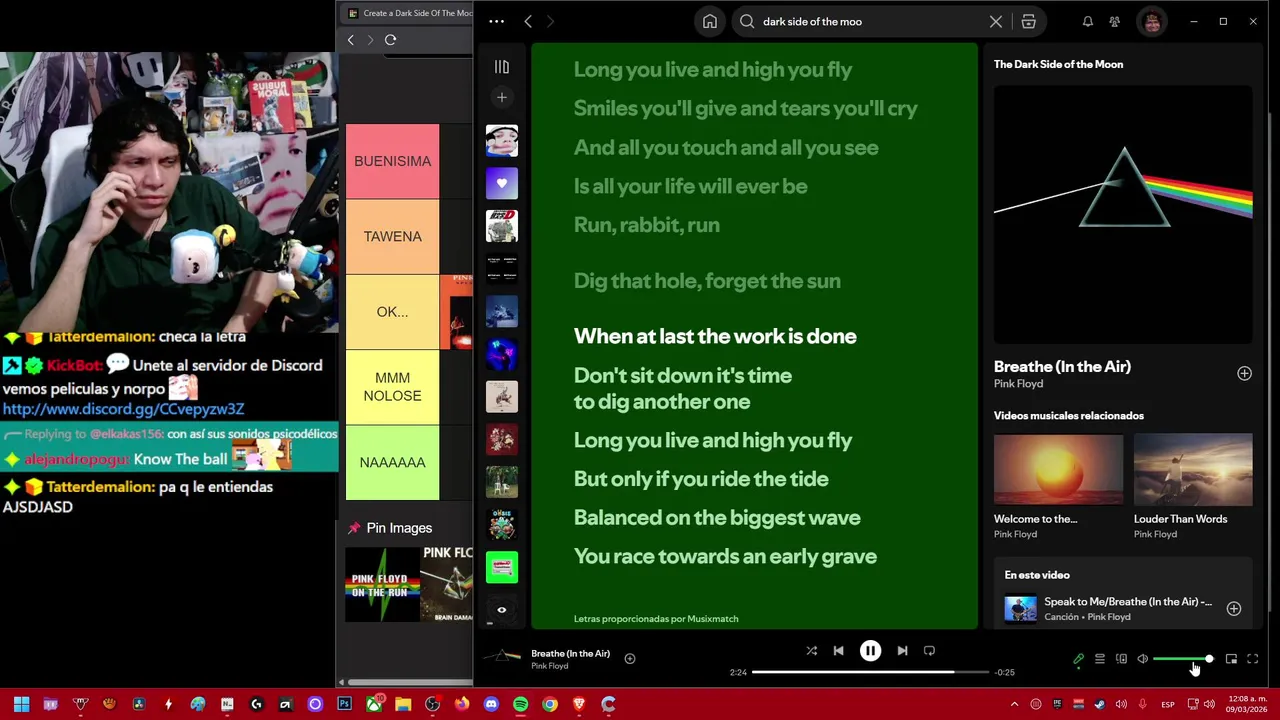Reload the browser page

[x=390, y=40]
